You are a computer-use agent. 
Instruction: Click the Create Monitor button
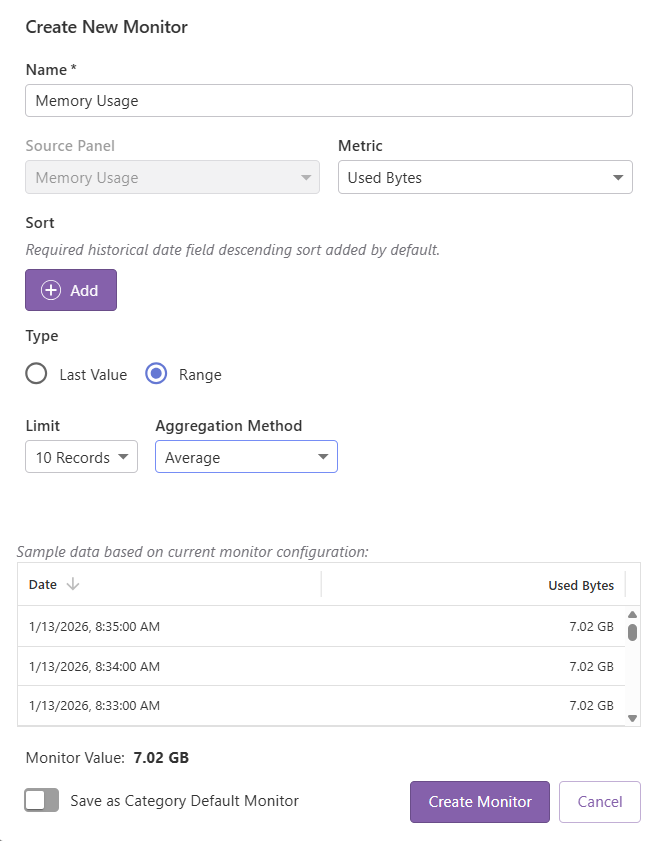point(479,801)
